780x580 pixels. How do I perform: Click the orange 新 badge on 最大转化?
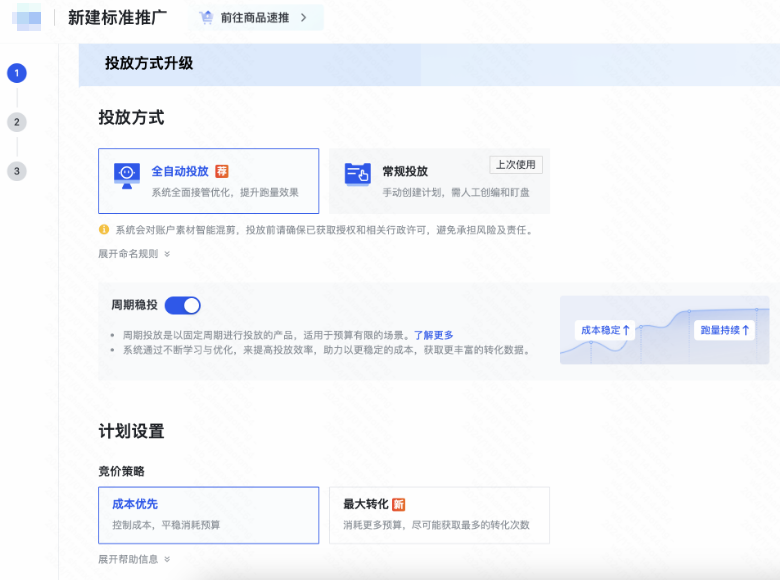point(399,504)
